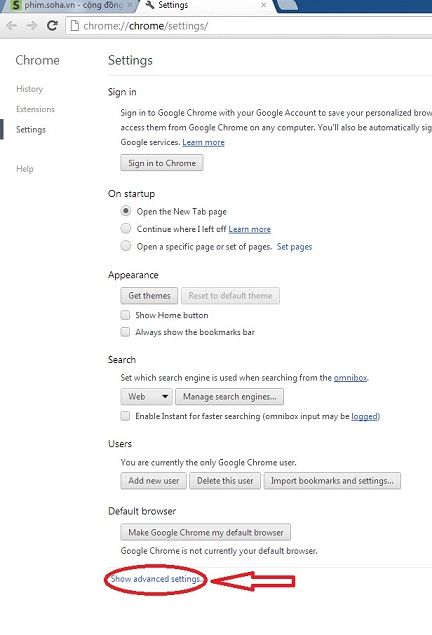Switch to the phim.soha.vn tab
Image resolution: width=432 pixels, height=635 pixels.
click(x=71, y=6)
